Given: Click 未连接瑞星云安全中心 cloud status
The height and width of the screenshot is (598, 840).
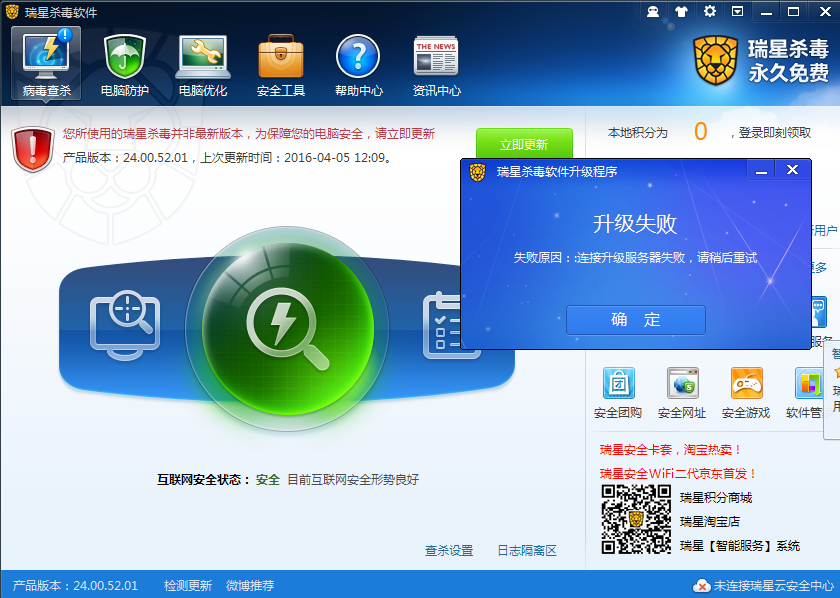Looking at the screenshot, I should point(764,586).
